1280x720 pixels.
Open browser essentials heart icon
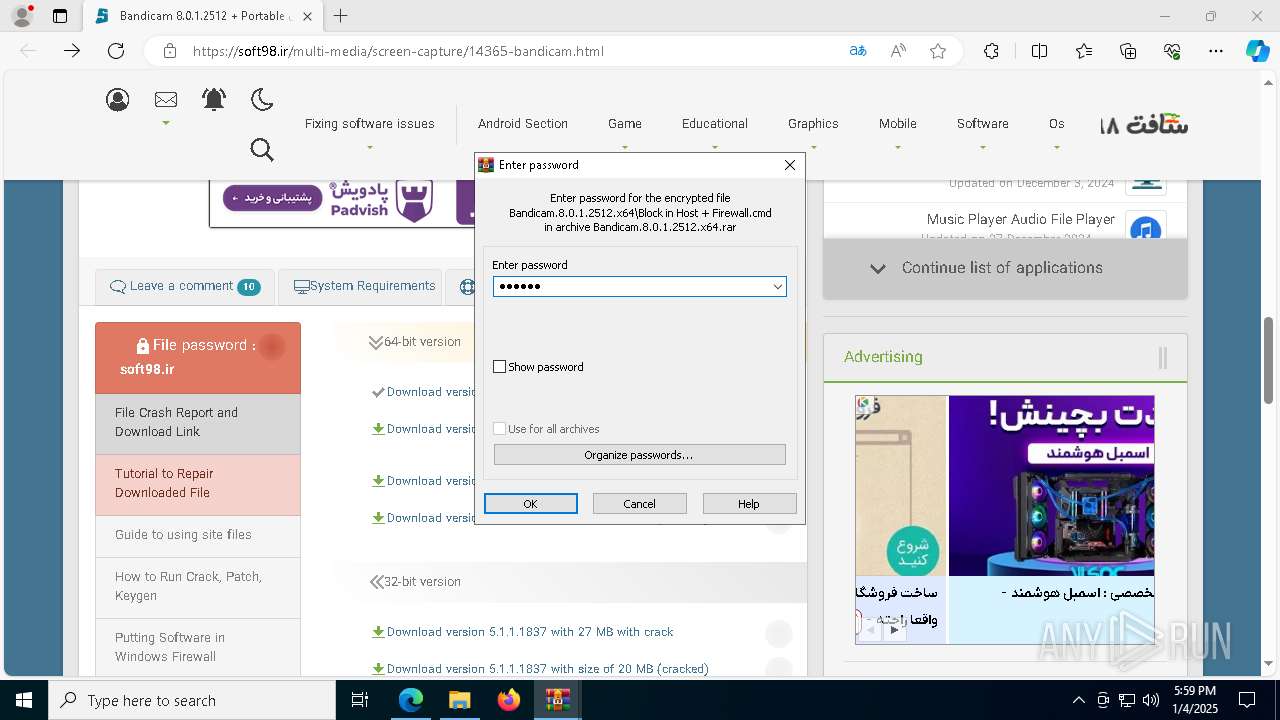[x=1172, y=51]
